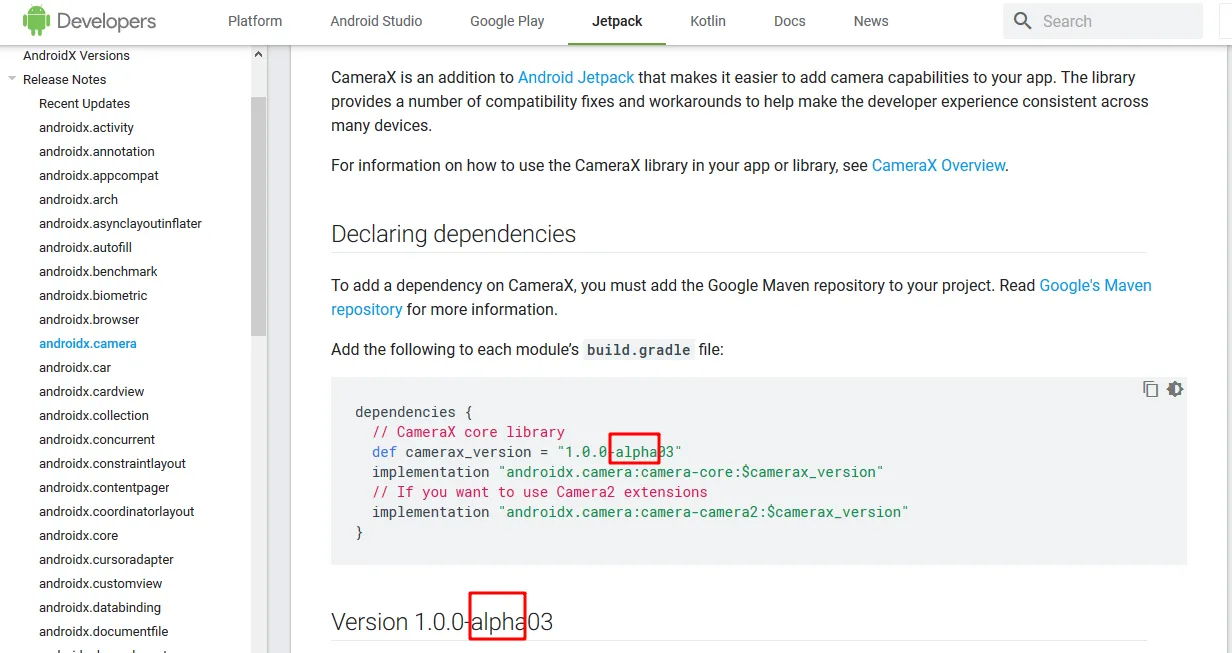Open androidx.arch release notes
The image size is (1232, 653).
coord(78,199)
